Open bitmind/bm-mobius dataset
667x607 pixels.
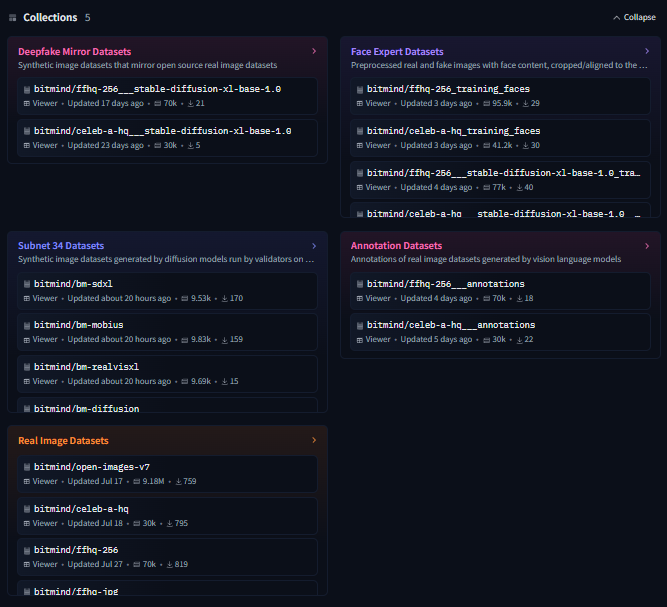[167, 332]
